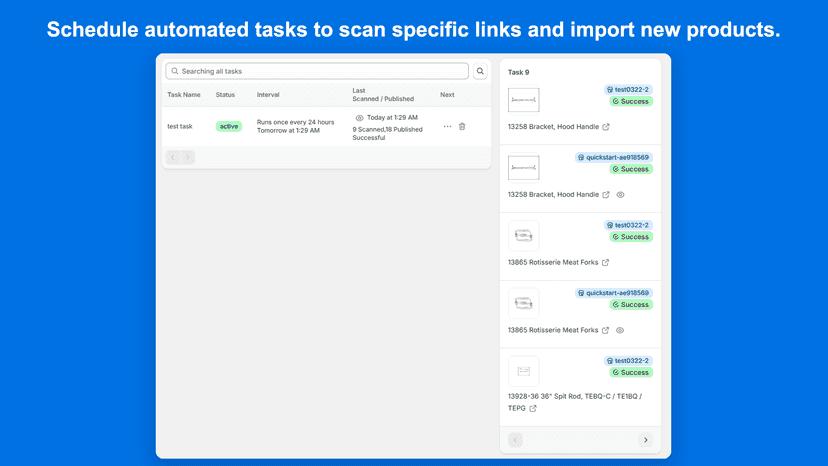View last scan eye icon in test task row
The height and width of the screenshot is (466, 828).
[x=359, y=118]
